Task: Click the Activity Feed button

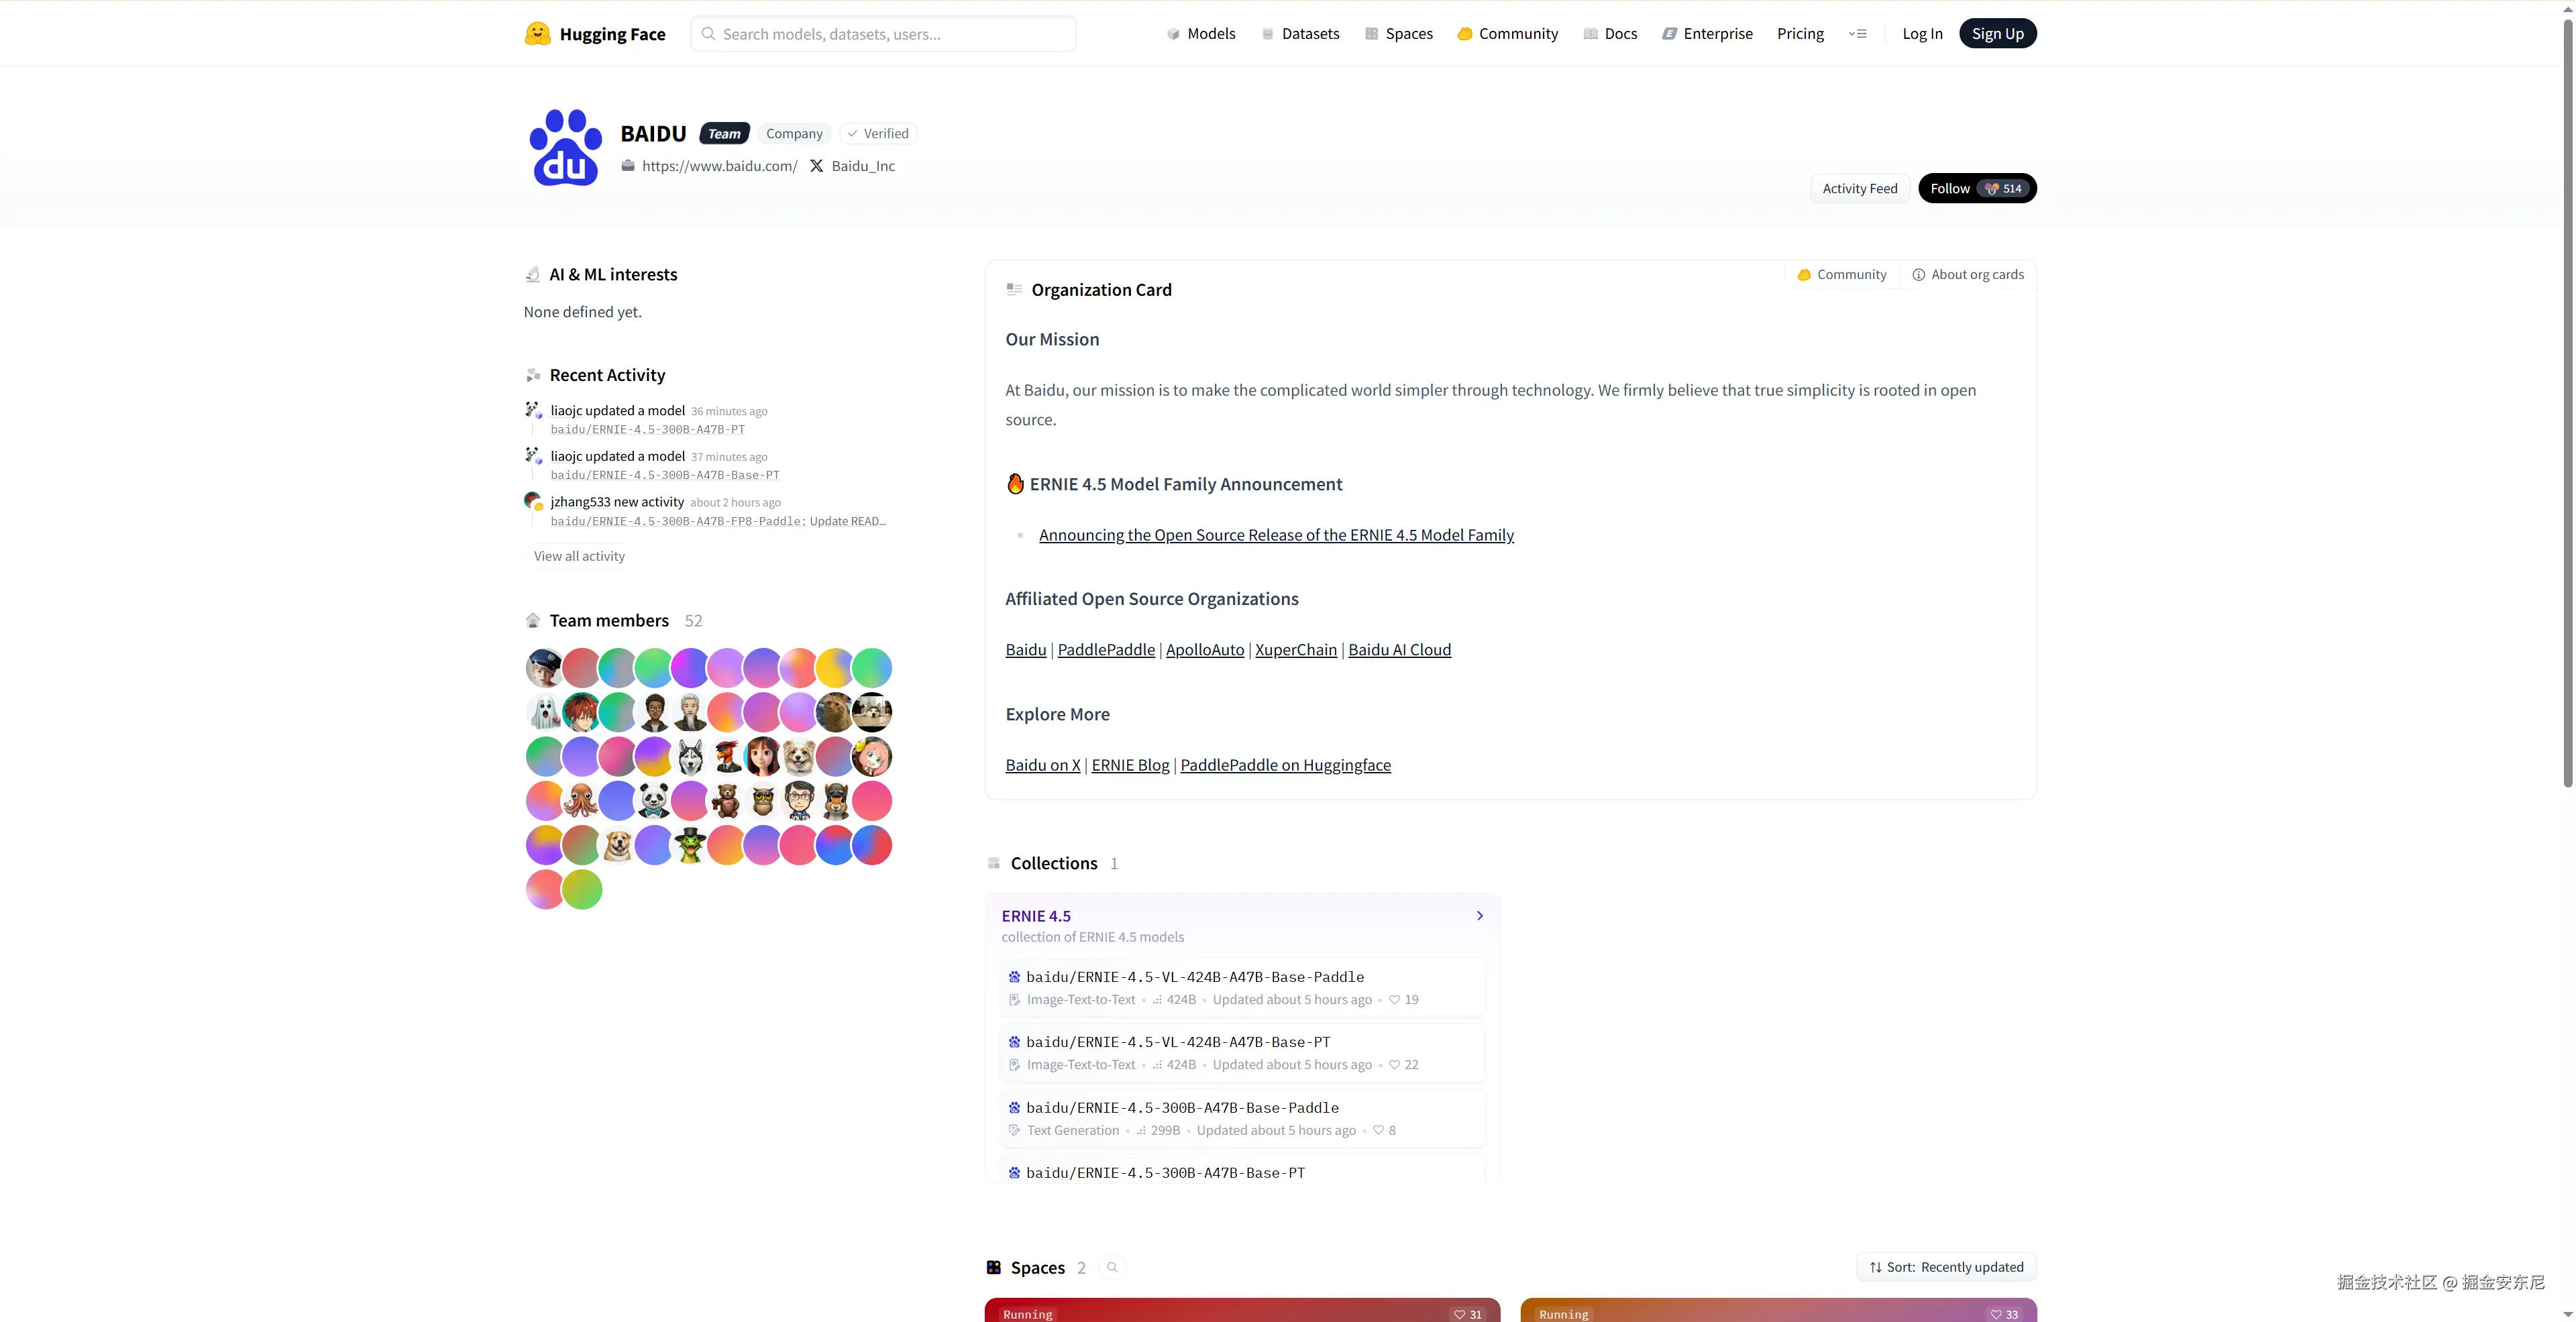Action: click(1859, 188)
